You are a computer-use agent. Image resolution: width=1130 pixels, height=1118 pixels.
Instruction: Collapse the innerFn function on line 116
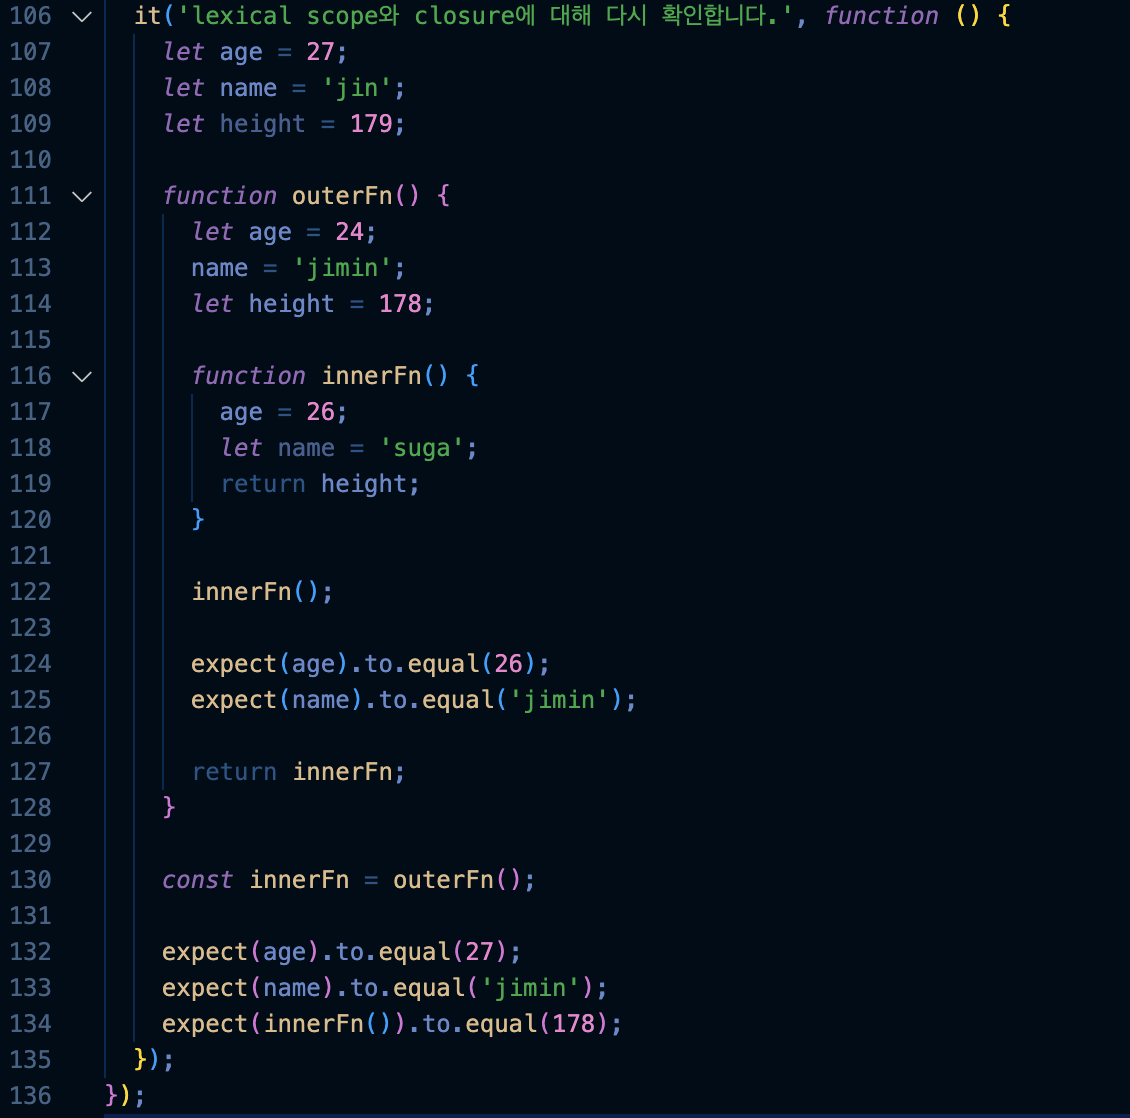[x=81, y=376]
